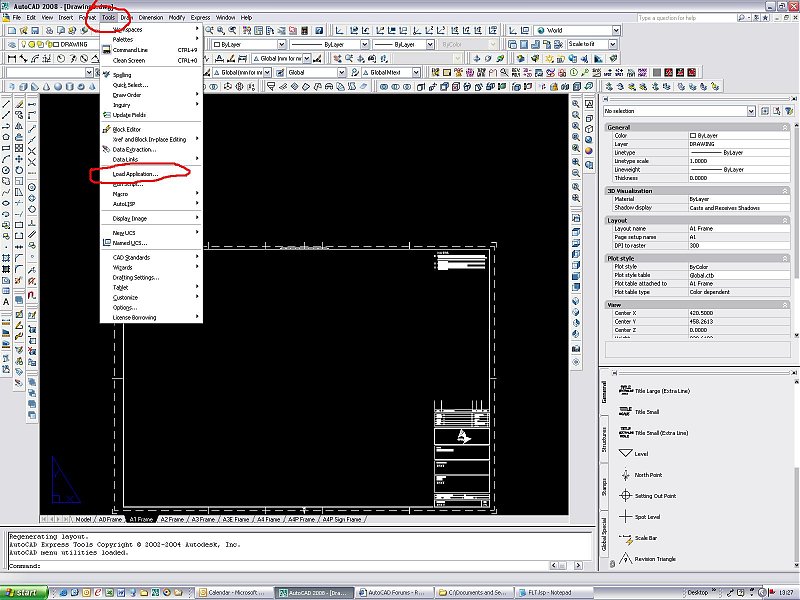Collapse the General properties section

pos(785,128)
